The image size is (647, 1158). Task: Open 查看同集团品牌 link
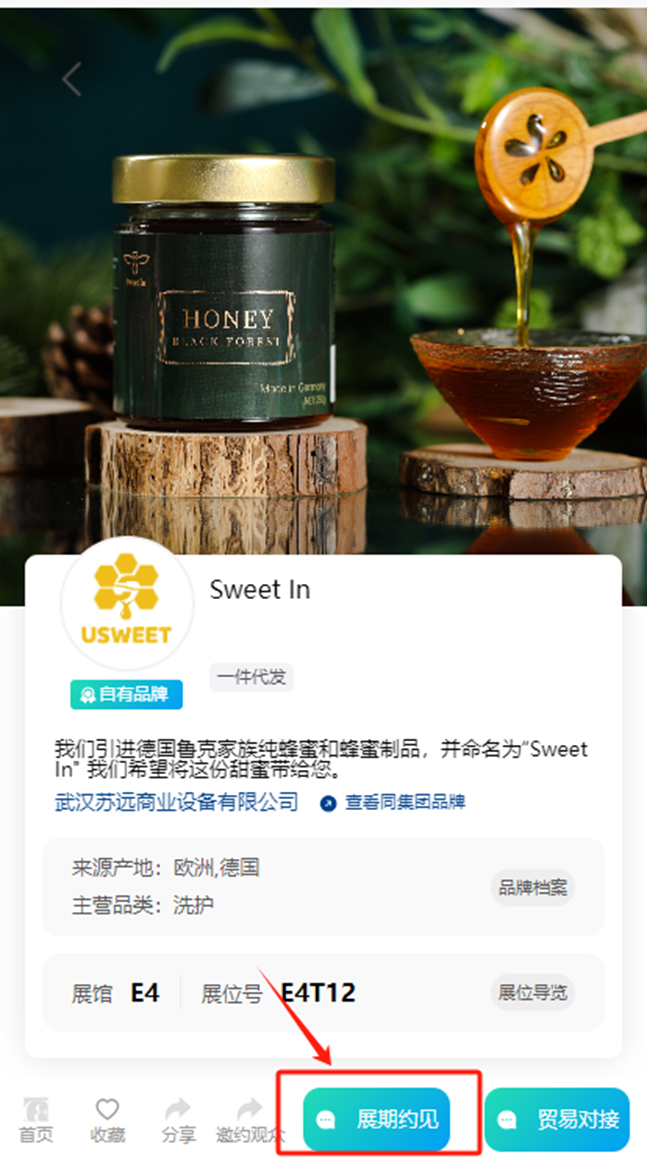(x=405, y=802)
